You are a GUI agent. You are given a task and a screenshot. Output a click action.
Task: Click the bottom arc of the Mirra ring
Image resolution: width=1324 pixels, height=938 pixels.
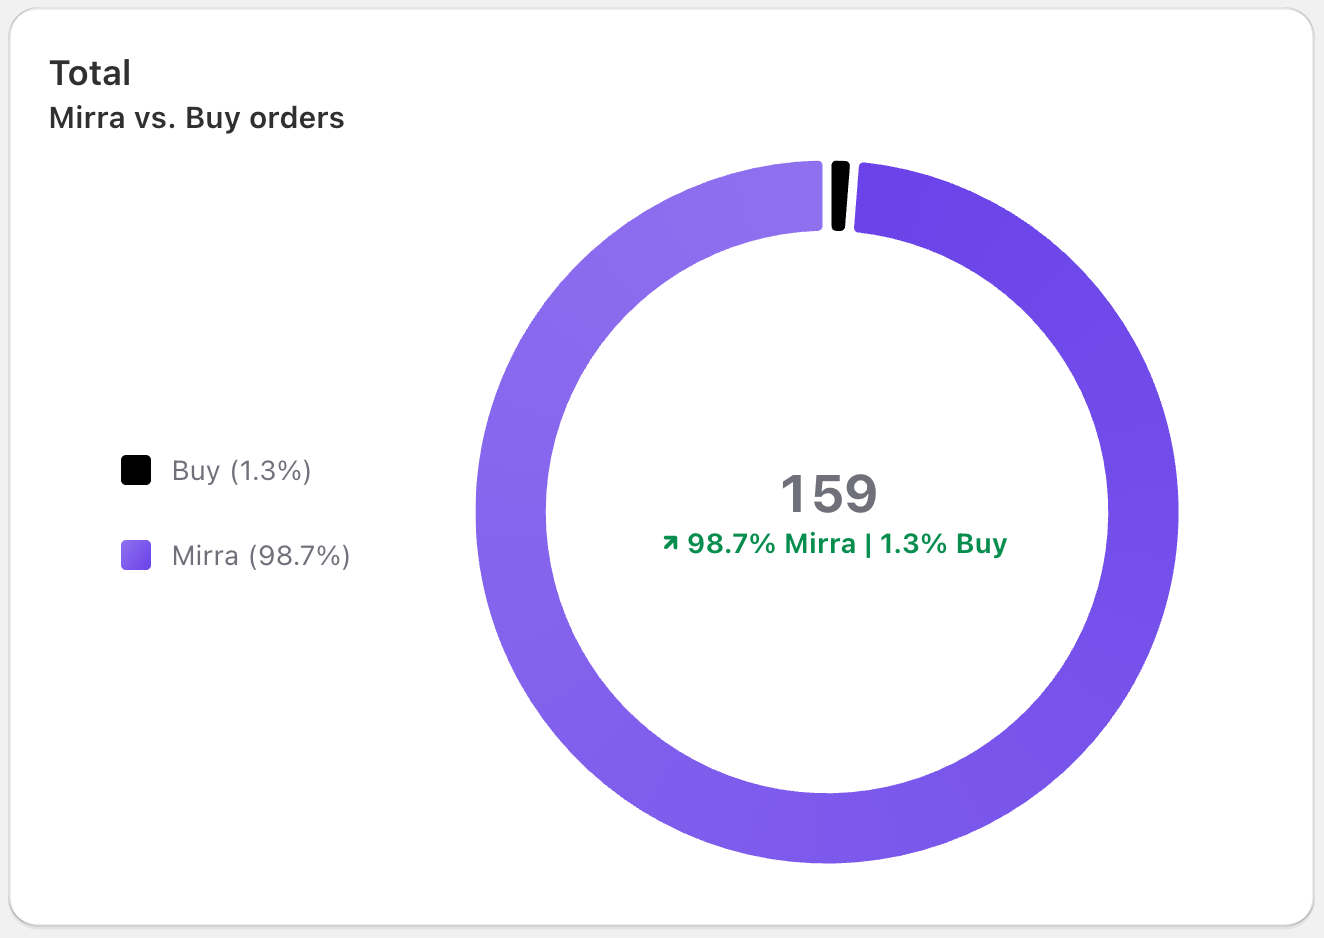tap(827, 827)
